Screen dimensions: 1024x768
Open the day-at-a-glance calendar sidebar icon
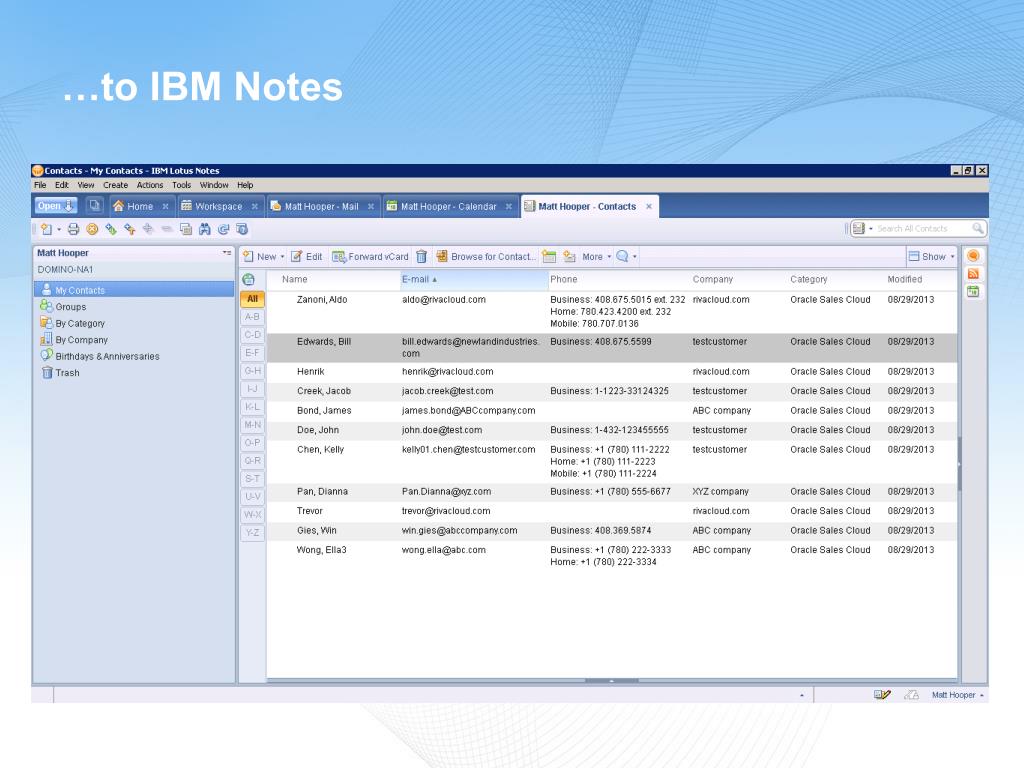[973, 291]
